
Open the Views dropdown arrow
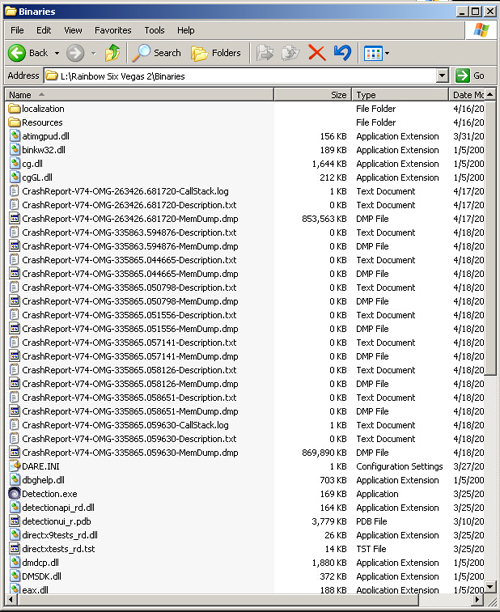(x=387, y=53)
